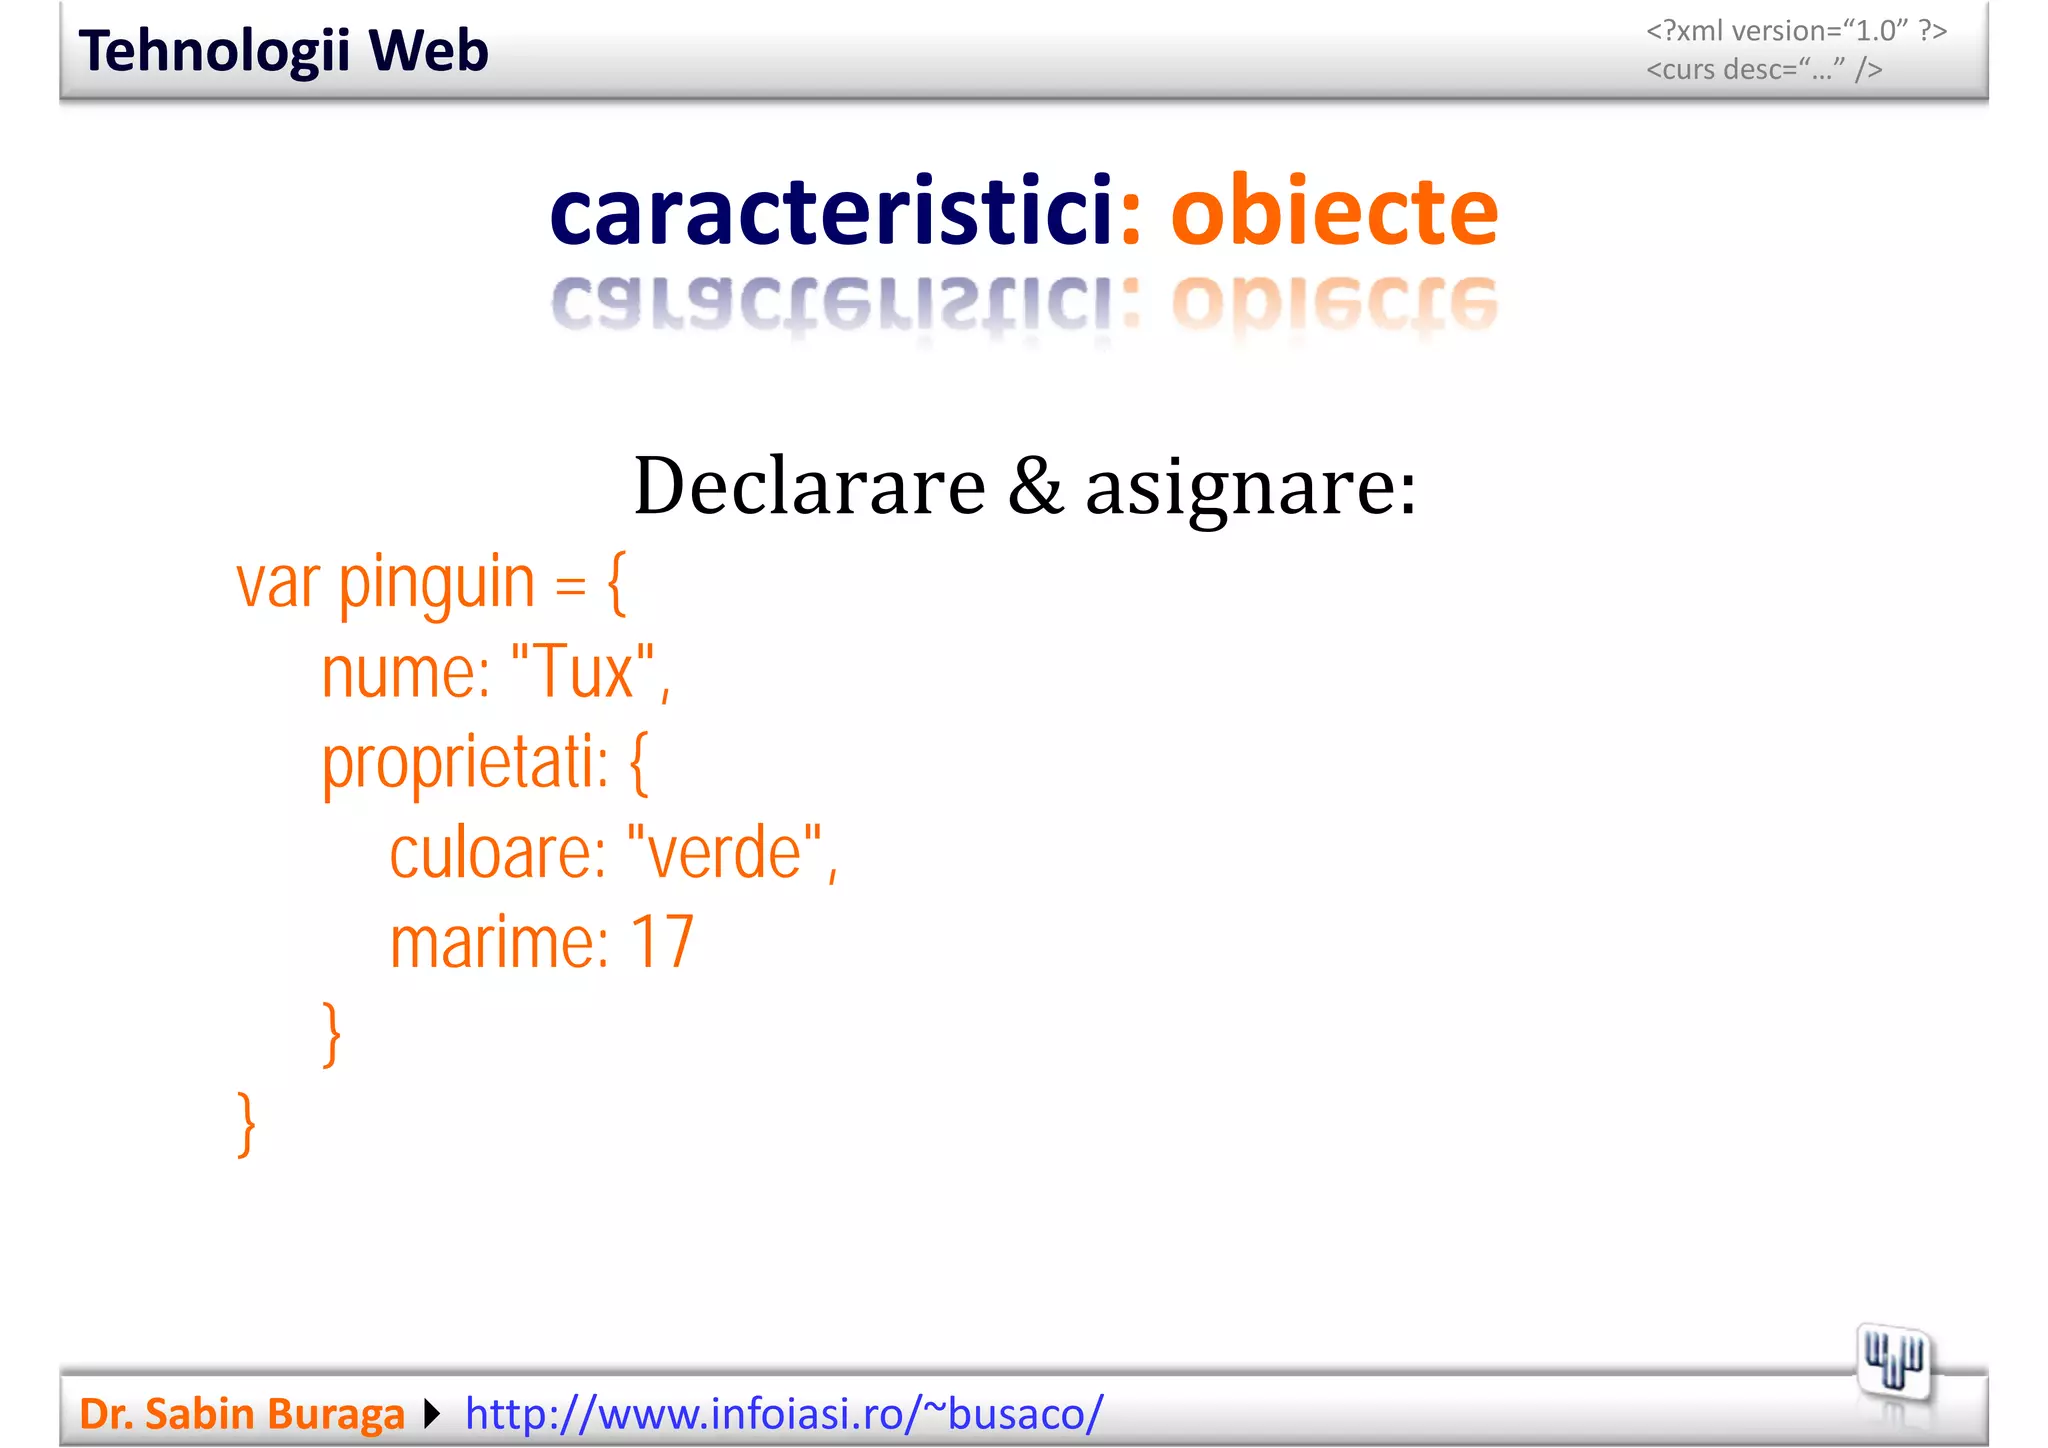Screen dimensions: 2048x1448
Task: Click the '<curs desc="..." />' header text
Action: (1764, 70)
